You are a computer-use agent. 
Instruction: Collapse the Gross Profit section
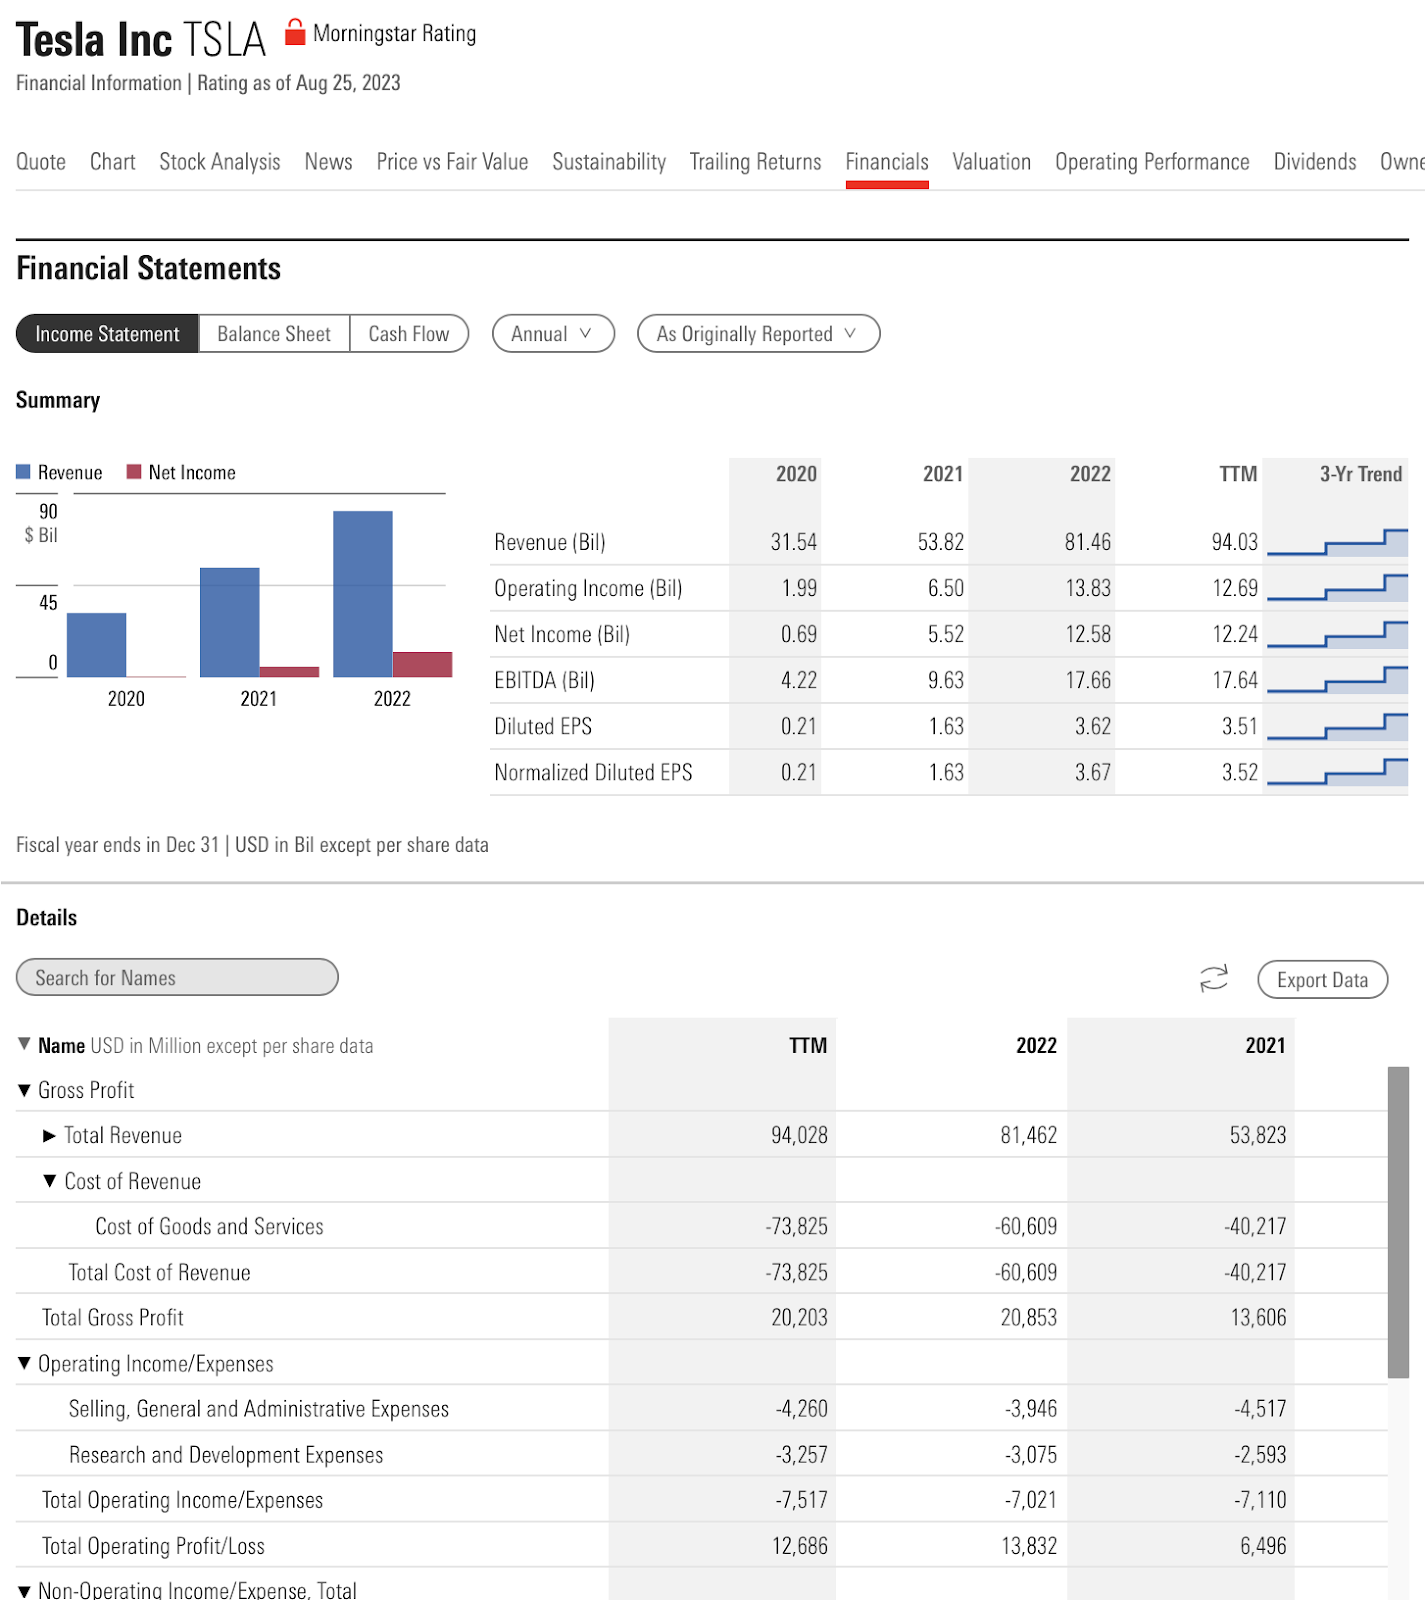tap(24, 1091)
